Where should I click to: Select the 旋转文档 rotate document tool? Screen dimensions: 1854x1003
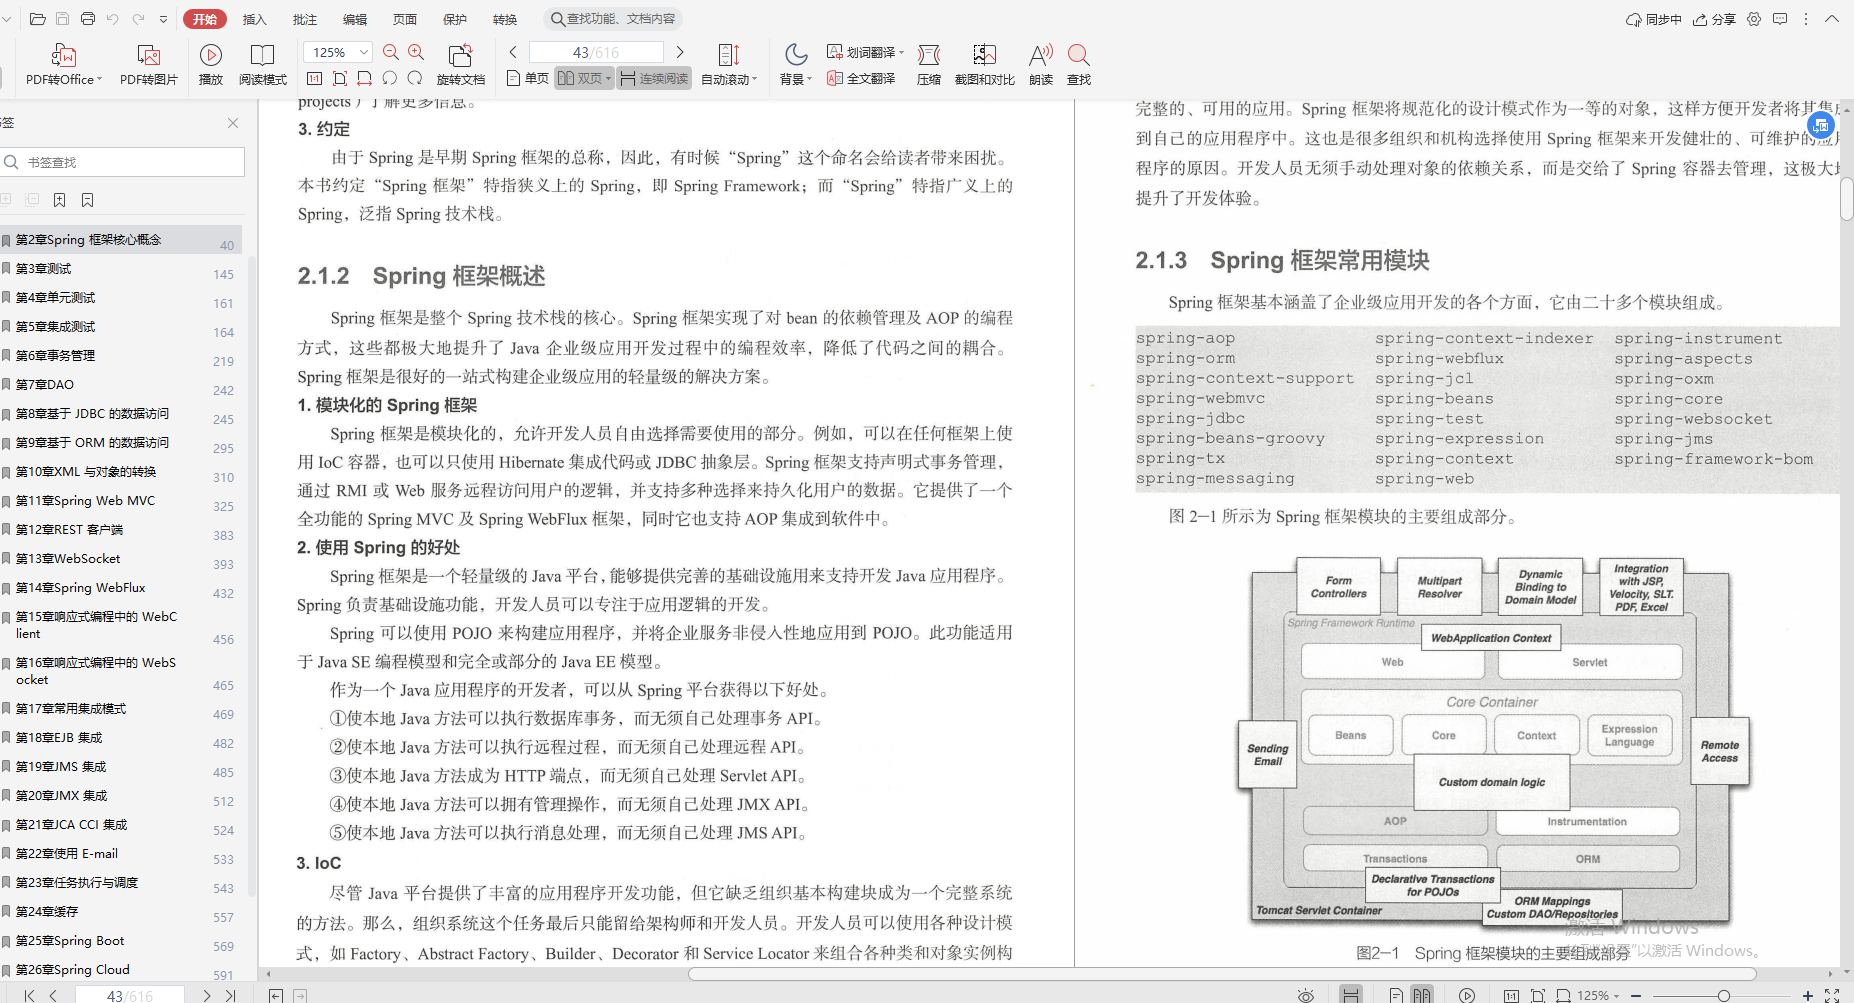pyautogui.click(x=461, y=63)
